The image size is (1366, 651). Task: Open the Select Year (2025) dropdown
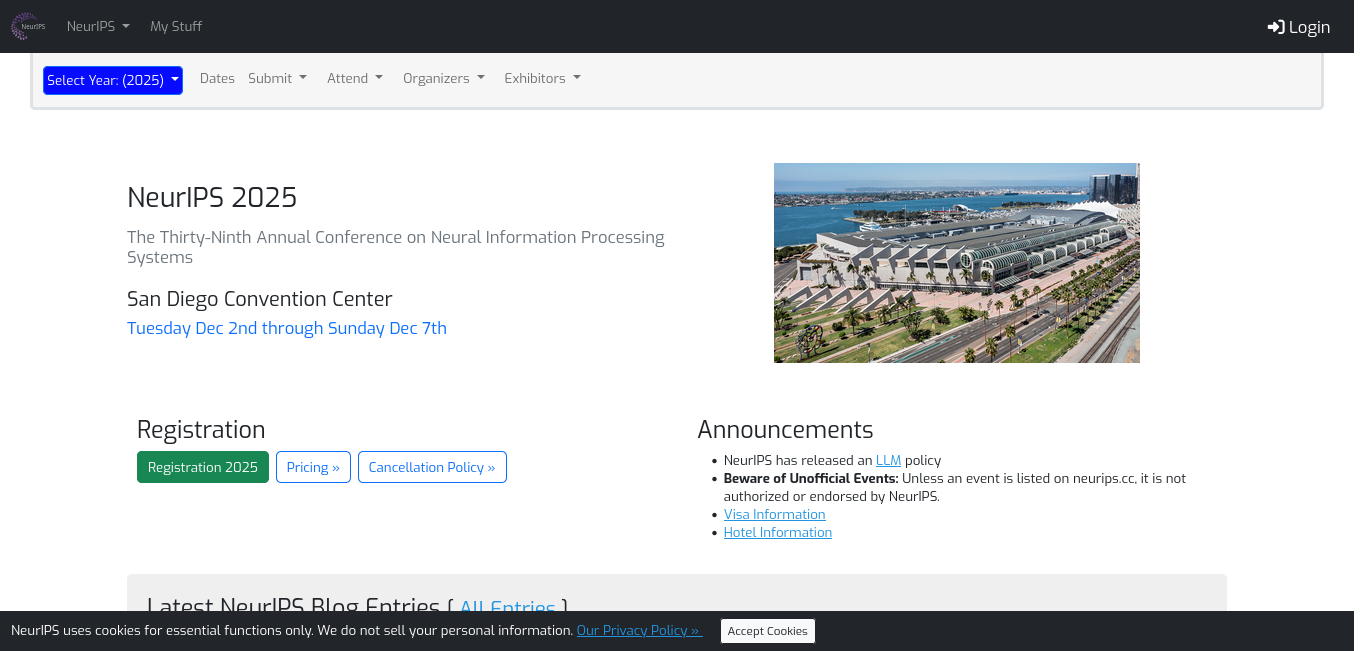click(x=113, y=80)
